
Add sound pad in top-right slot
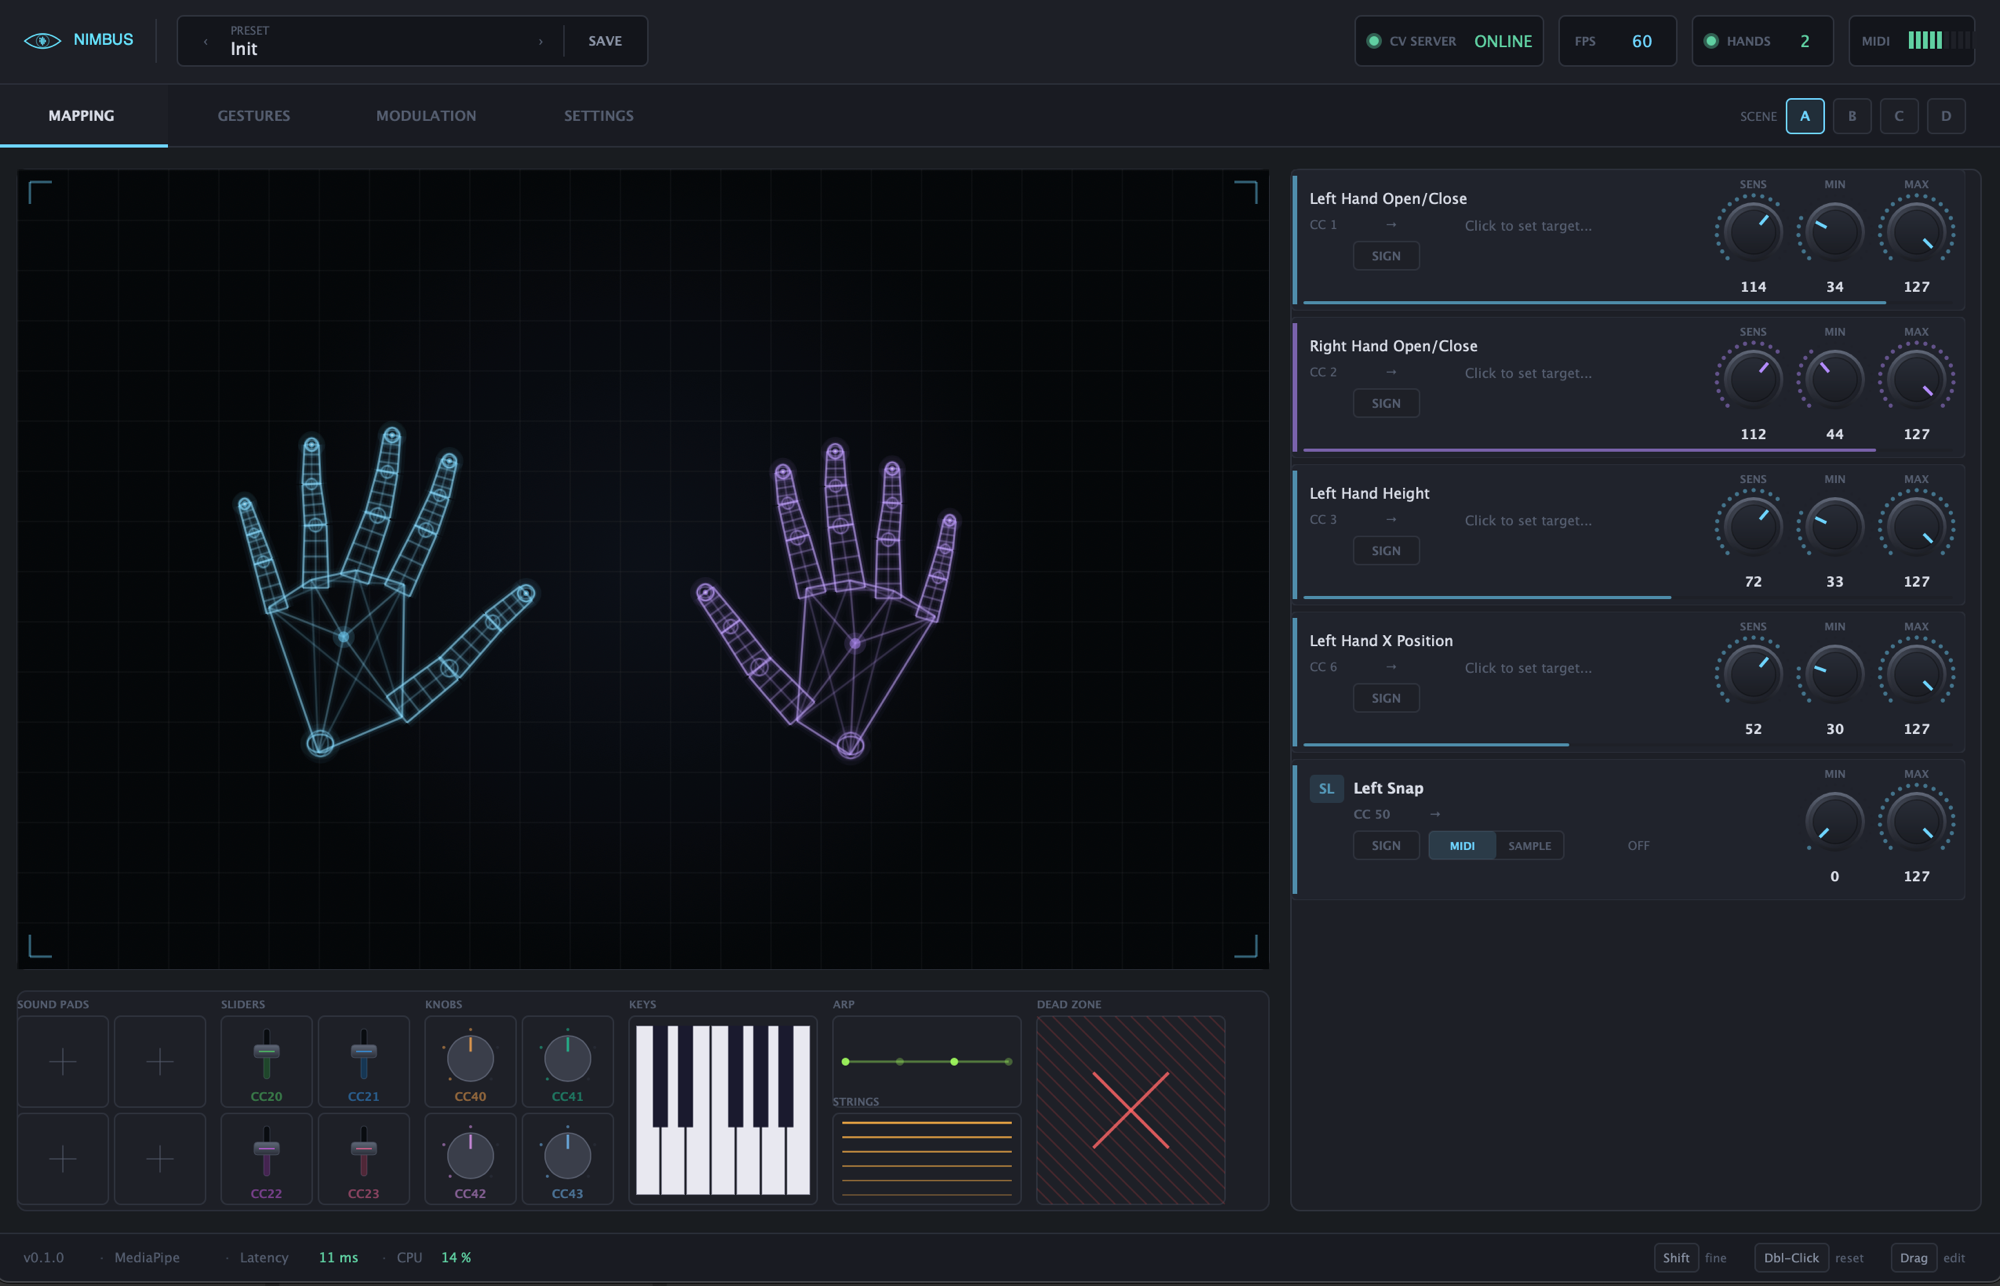[160, 1061]
